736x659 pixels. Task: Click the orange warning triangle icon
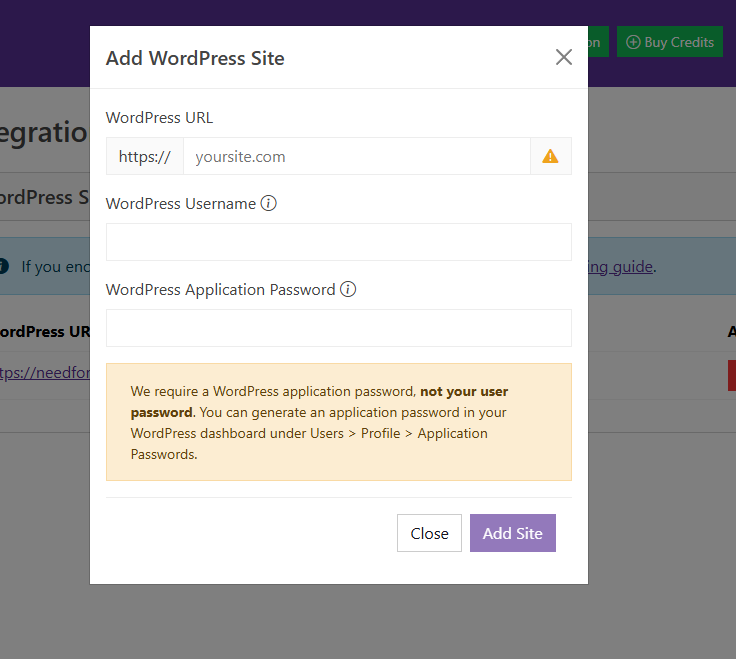click(x=550, y=156)
